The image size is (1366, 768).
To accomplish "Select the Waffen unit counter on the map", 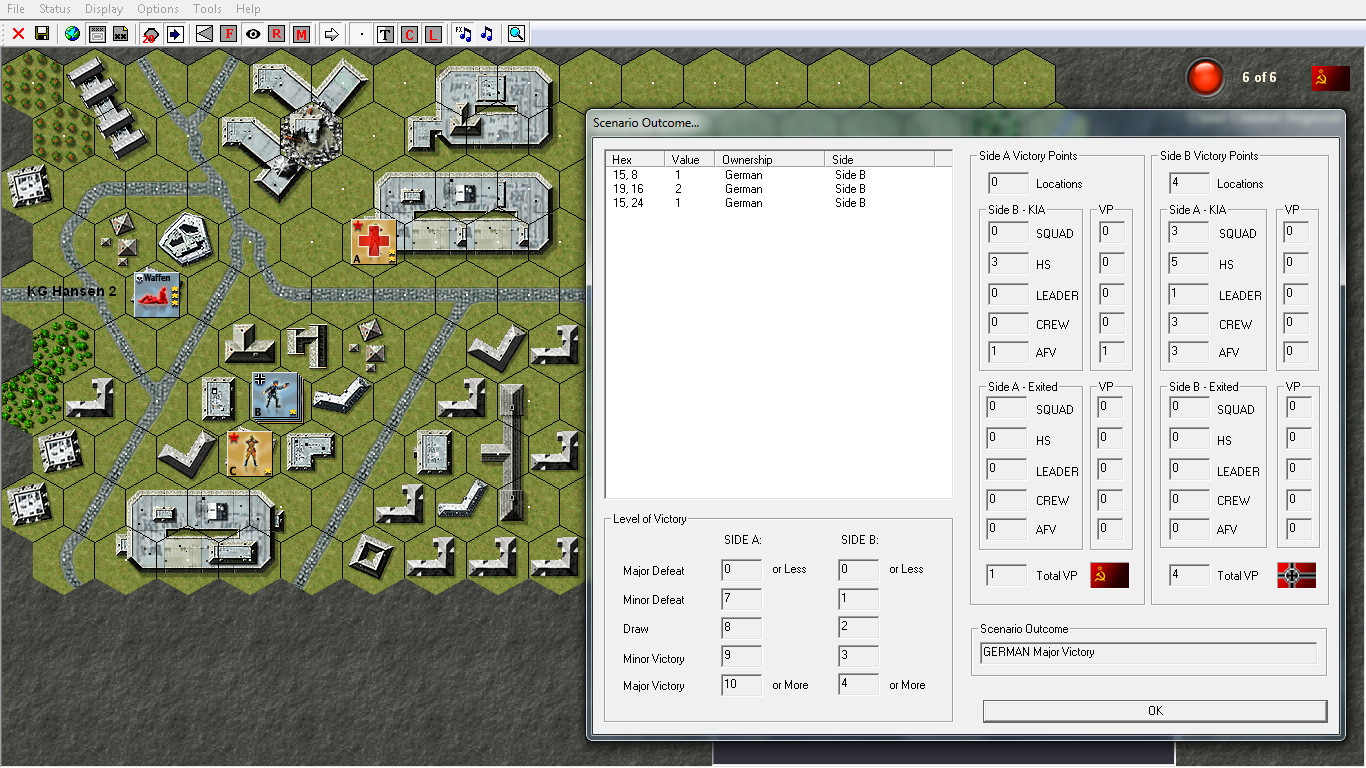I will (157, 294).
